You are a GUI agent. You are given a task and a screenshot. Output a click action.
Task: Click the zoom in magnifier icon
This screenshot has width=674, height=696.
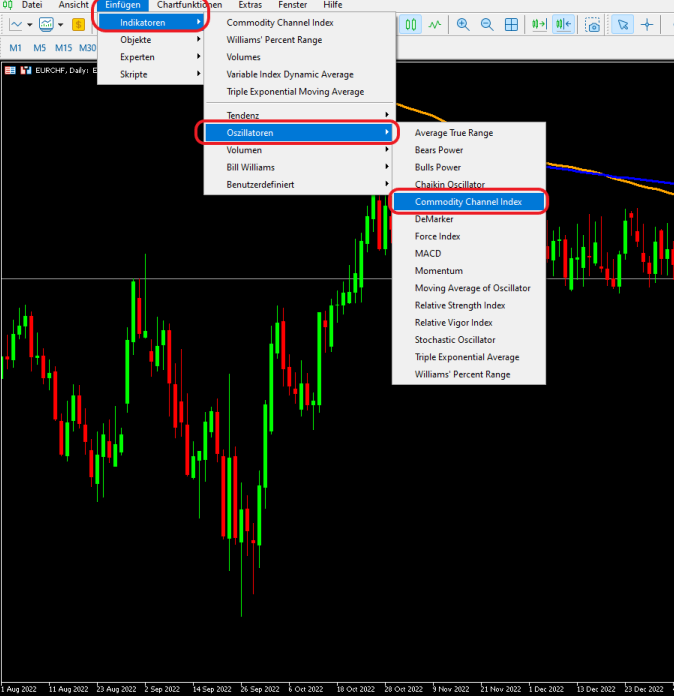[462, 24]
